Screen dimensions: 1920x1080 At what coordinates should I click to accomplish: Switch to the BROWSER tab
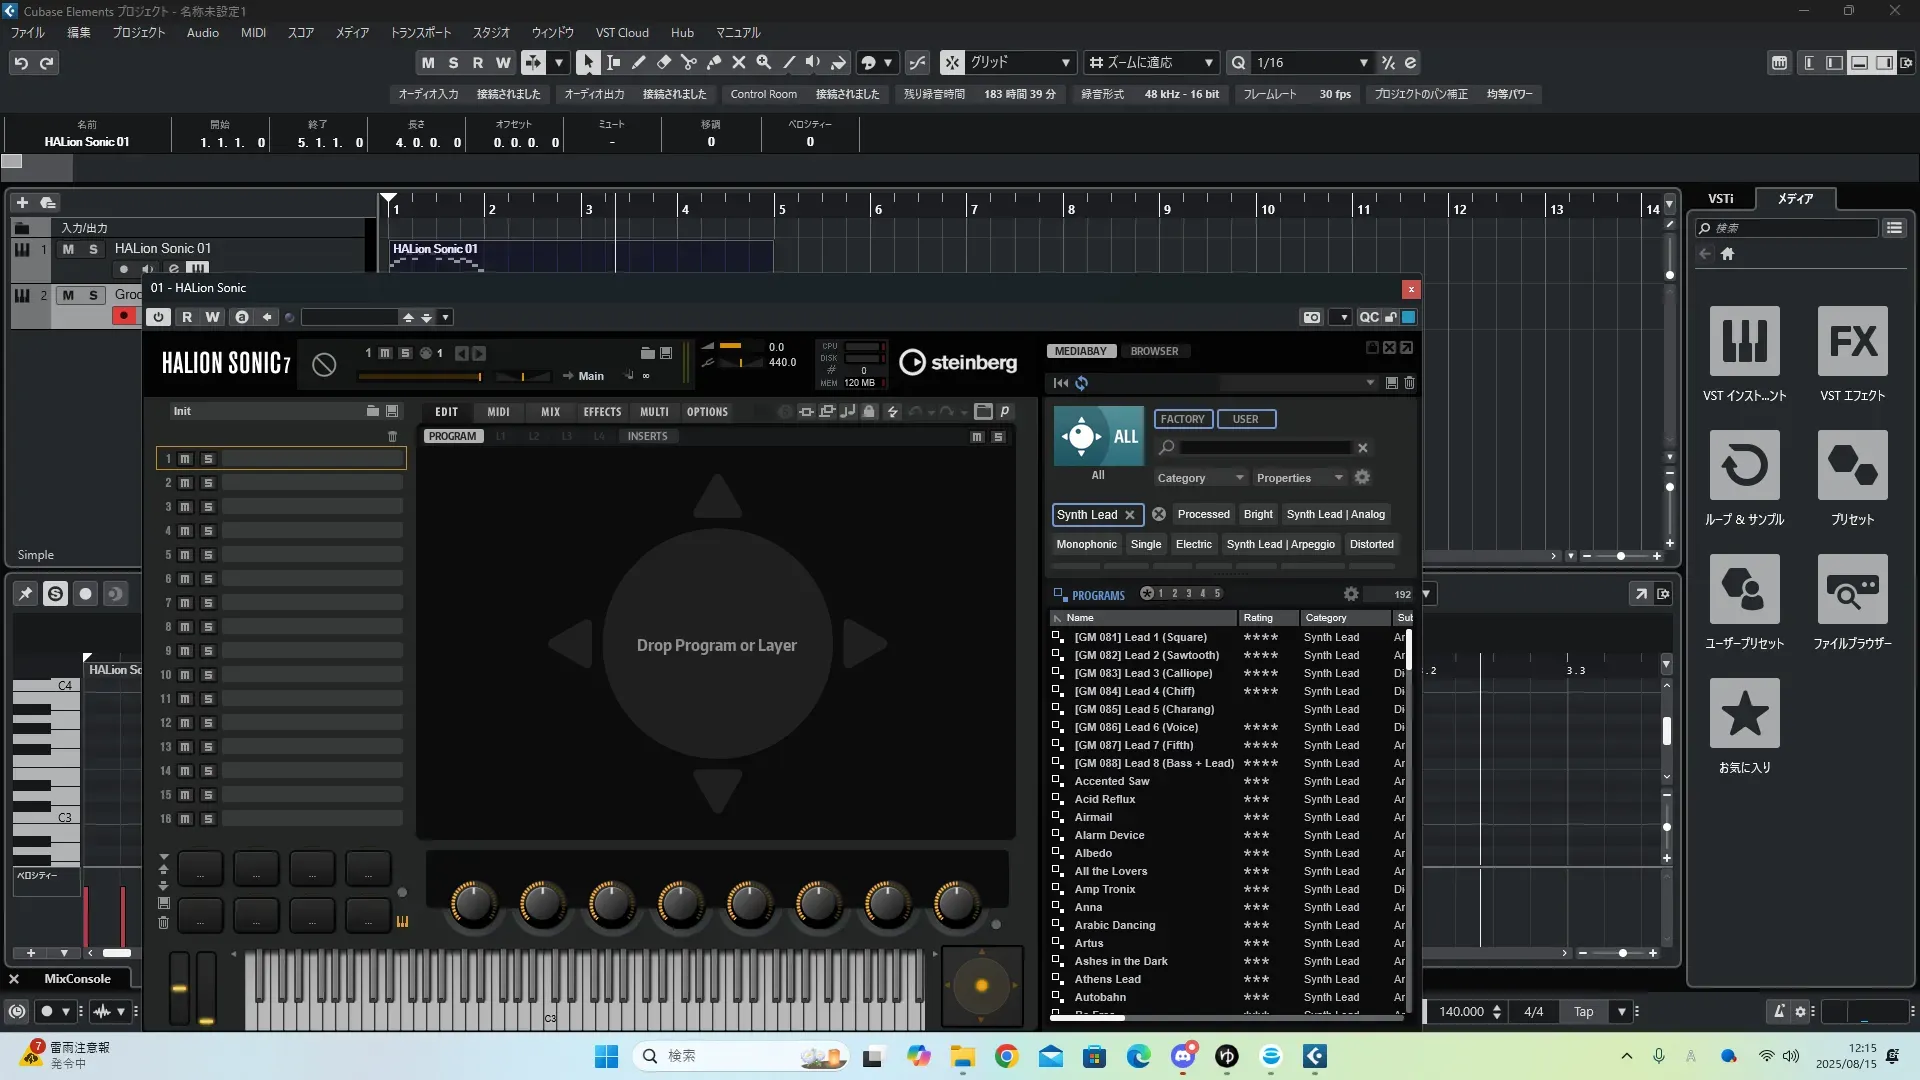pyautogui.click(x=1154, y=351)
